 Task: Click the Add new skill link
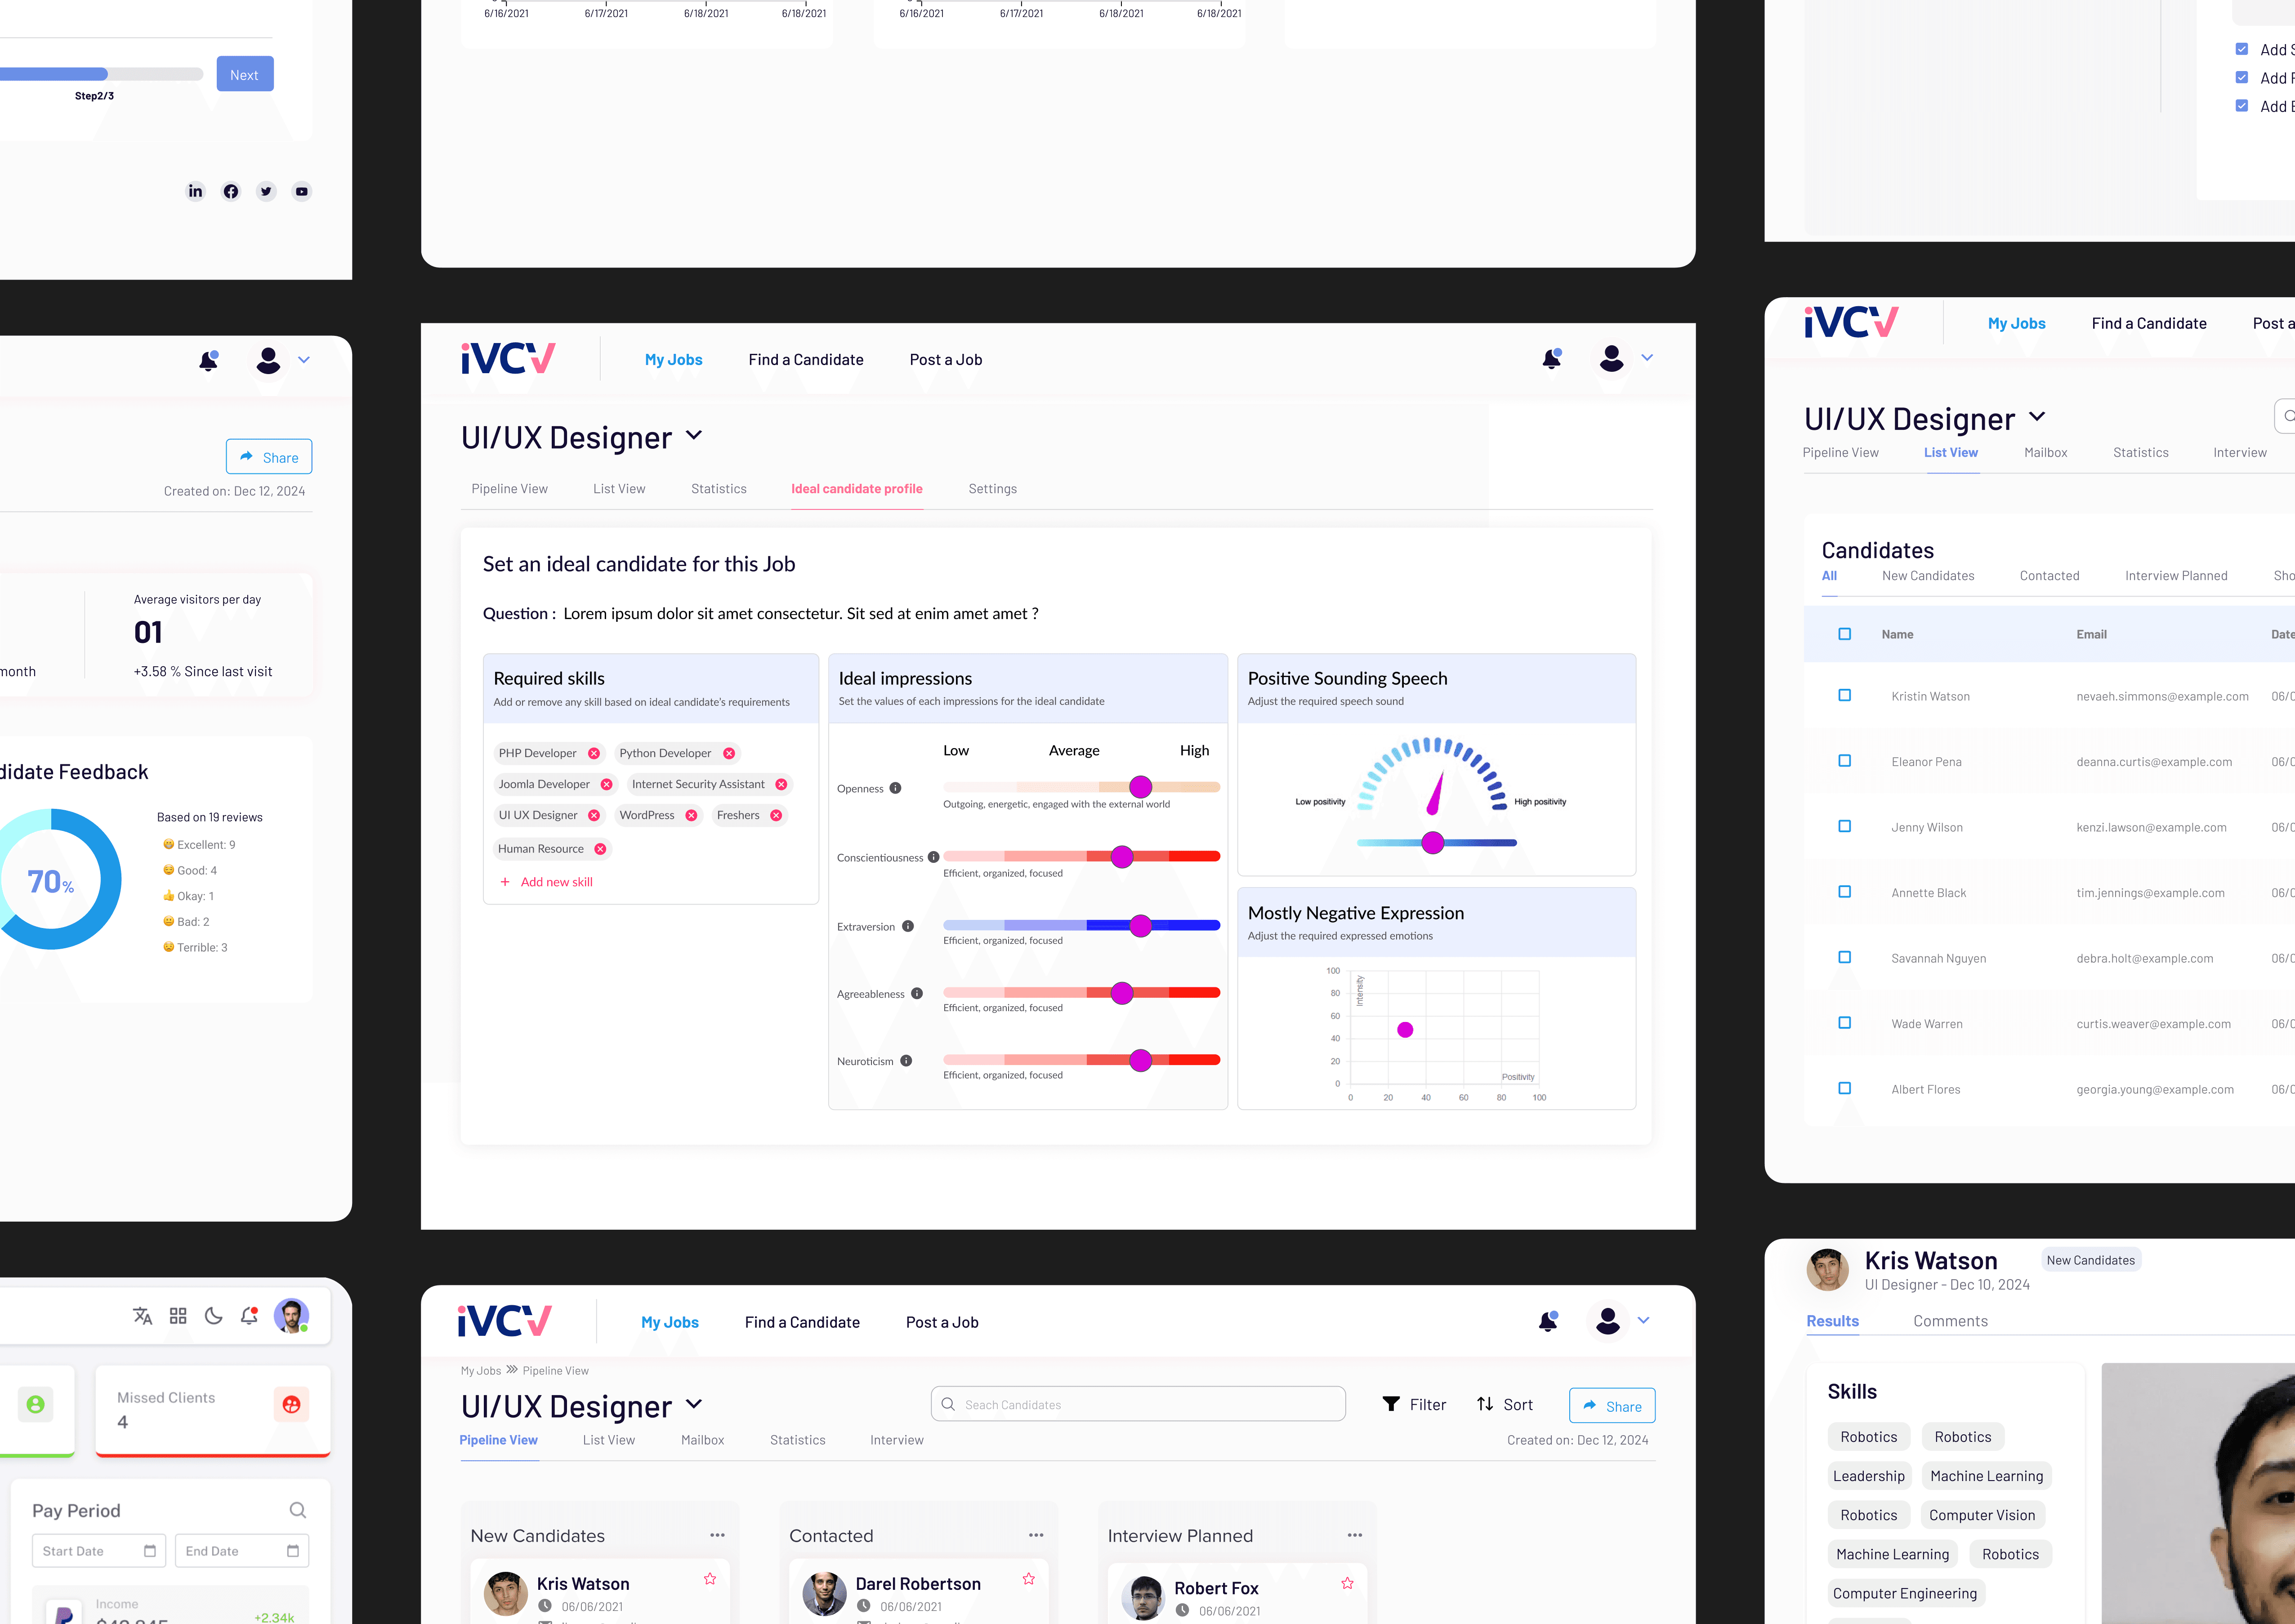point(556,882)
